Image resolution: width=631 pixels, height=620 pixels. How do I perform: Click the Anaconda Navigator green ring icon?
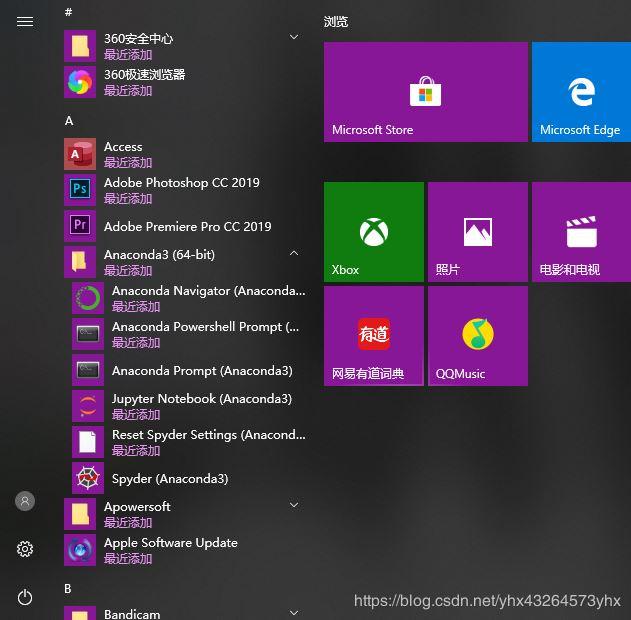(x=88, y=298)
